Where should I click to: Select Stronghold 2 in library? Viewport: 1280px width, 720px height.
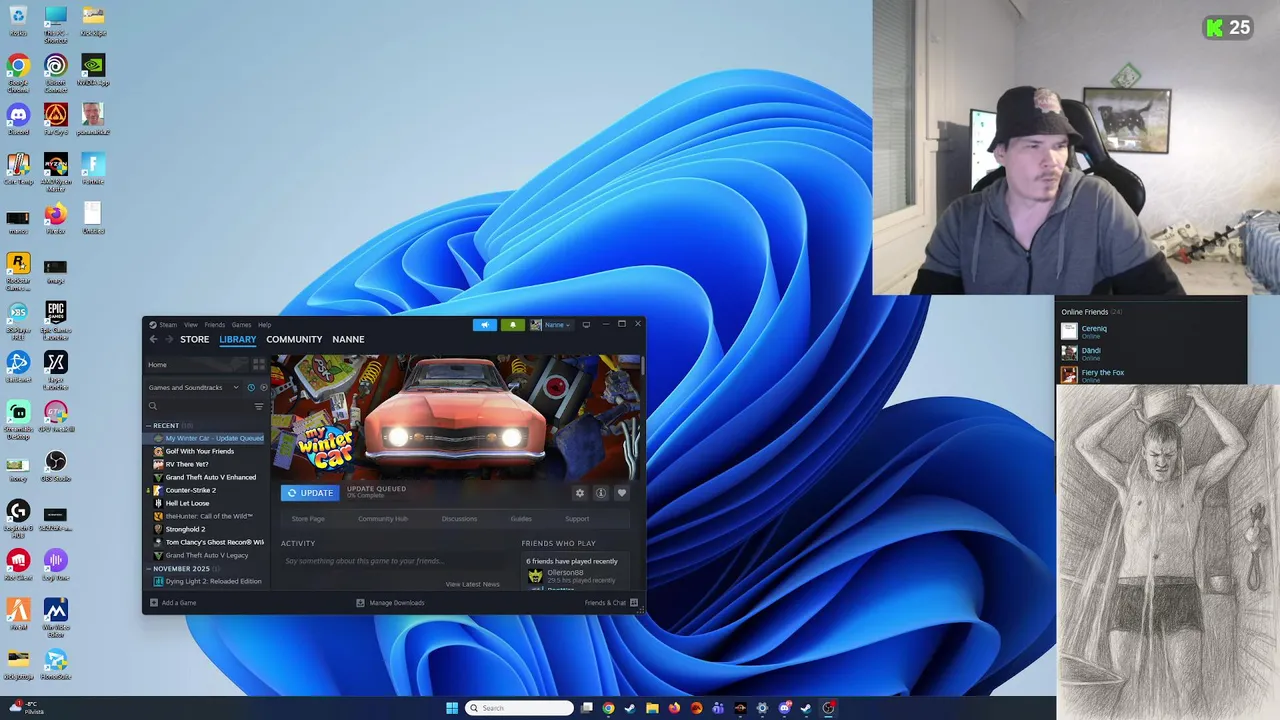click(185, 529)
